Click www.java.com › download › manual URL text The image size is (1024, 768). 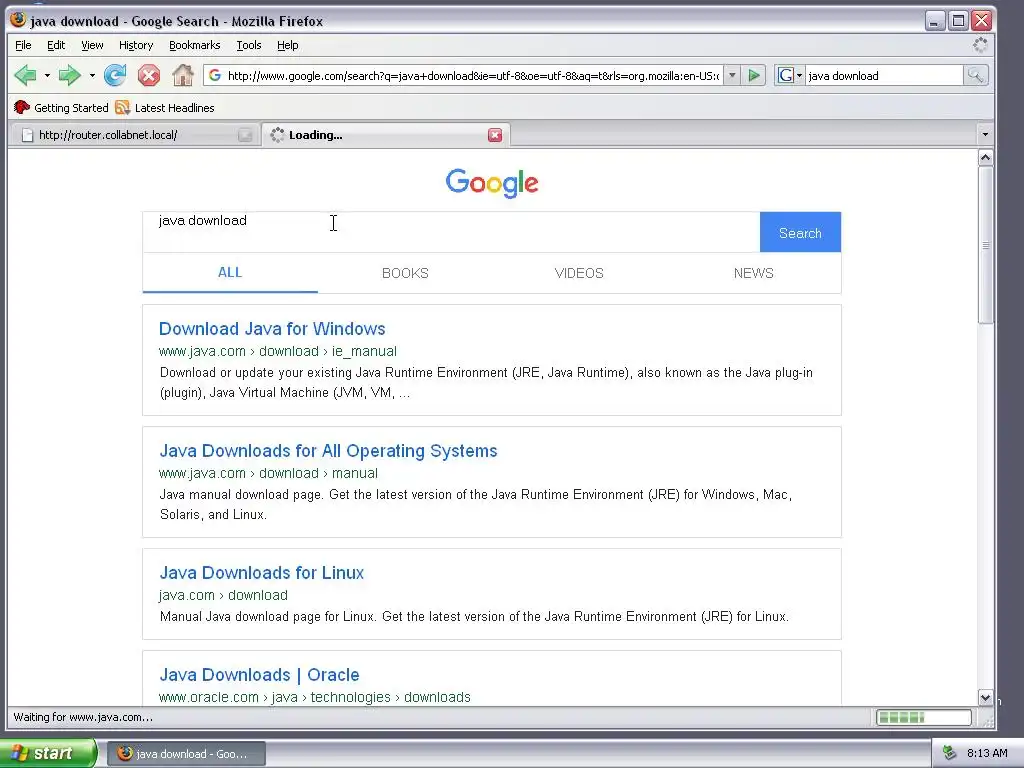click(x=268, y=473)
